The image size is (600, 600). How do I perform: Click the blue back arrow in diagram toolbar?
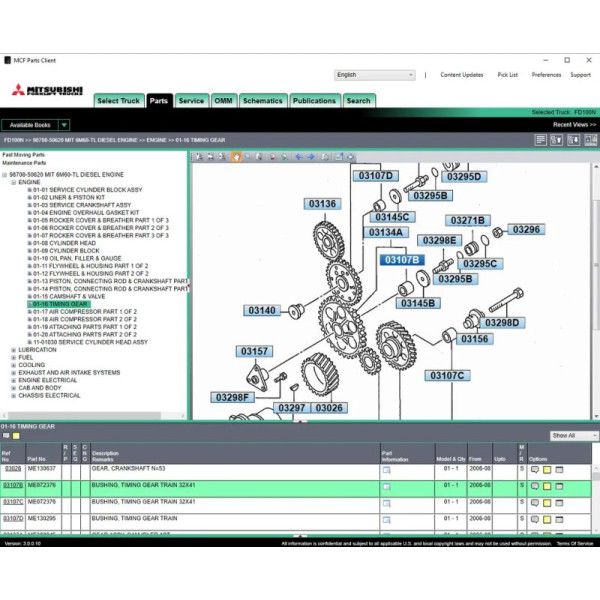click(299, 157)
